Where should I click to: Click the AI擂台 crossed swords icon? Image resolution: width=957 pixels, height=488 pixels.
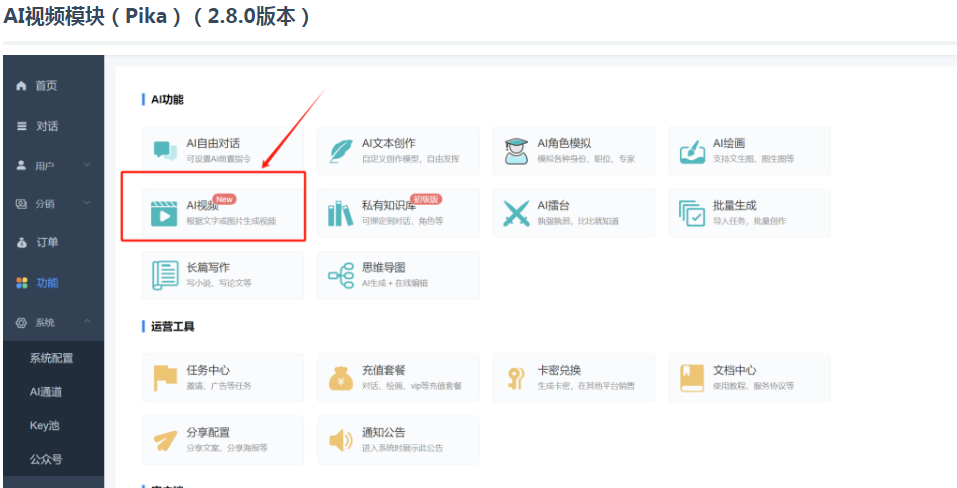[516, 214]
